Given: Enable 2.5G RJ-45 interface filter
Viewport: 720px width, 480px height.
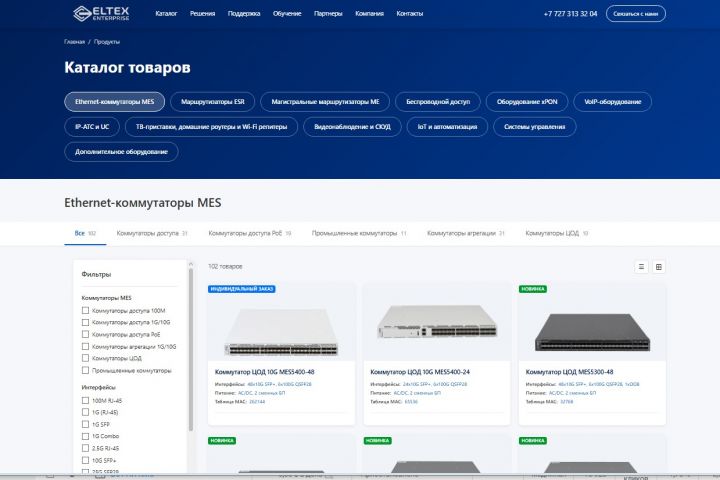Looking at the screenshot, I should tap(85, 448).
